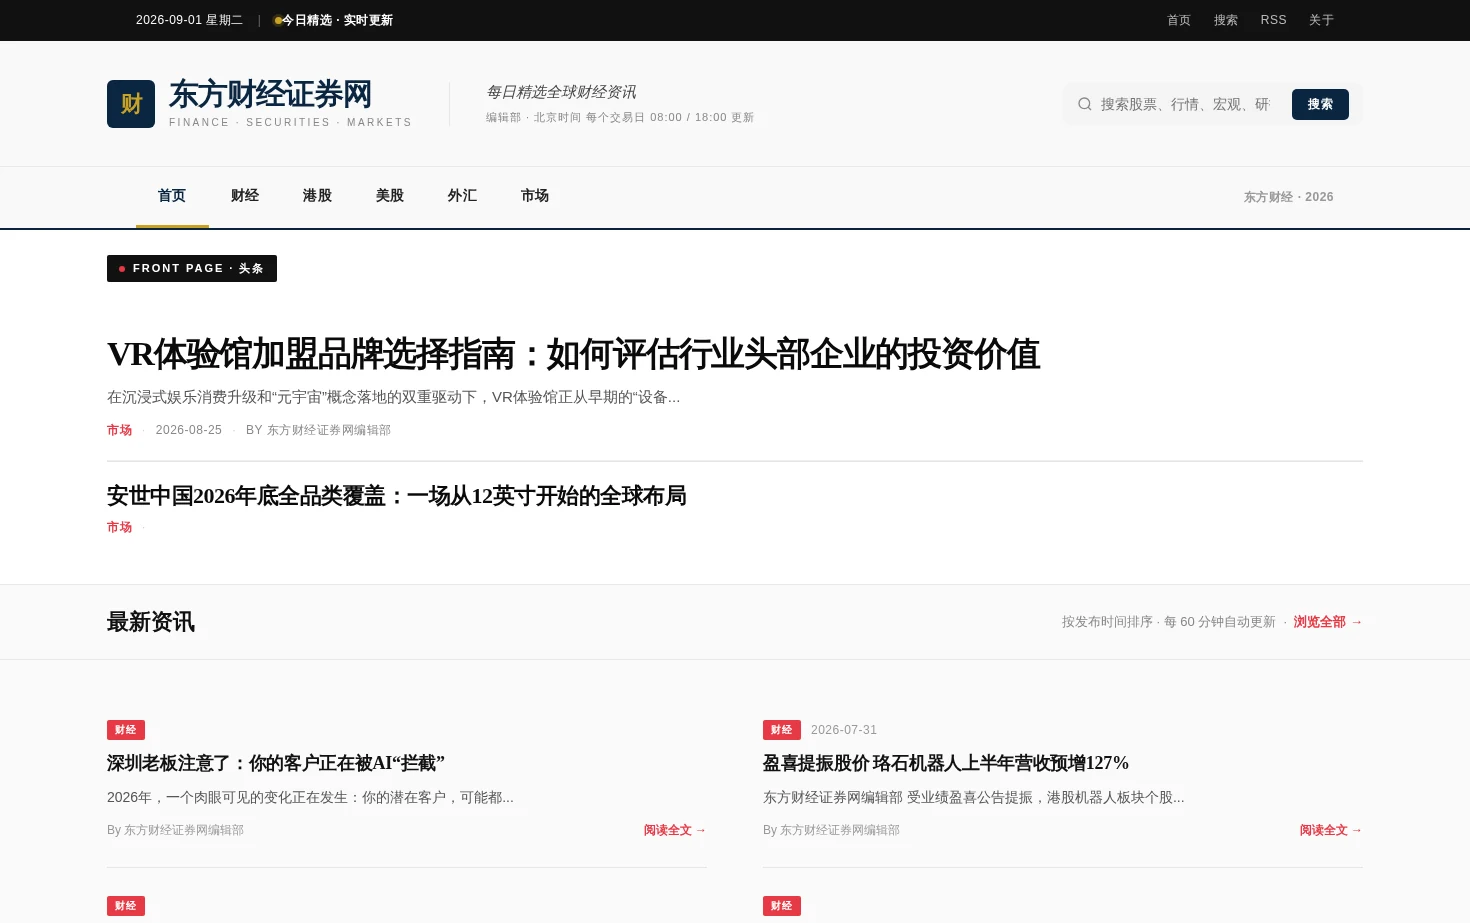The height and width of the screenshot is (923, 1470).
Task: Click the 浏览全部 → link
Action: [1328, 622]
